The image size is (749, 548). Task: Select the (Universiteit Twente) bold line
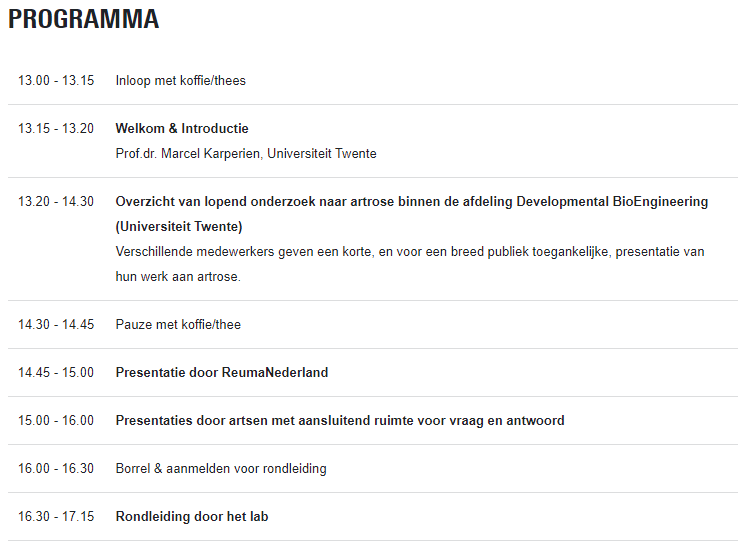click(x=179, y=226)
